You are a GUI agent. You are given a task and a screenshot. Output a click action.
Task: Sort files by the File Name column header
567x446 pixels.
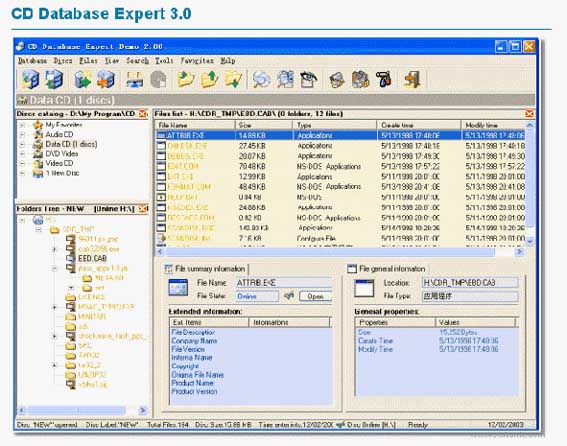195,125
